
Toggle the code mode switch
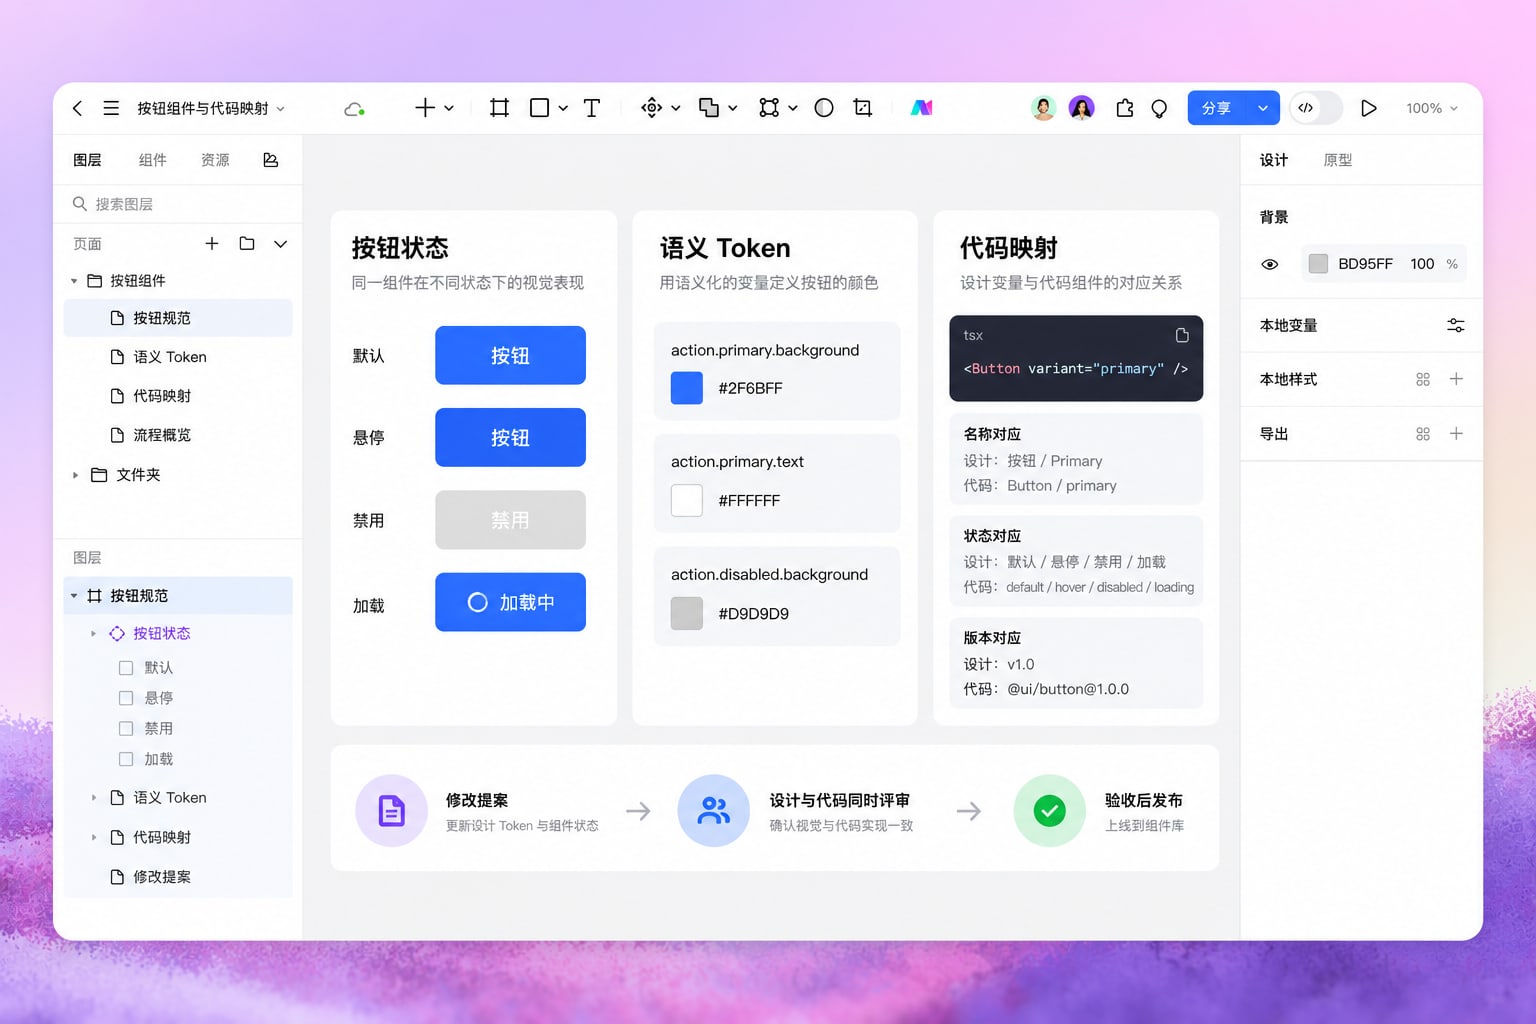1315,108
